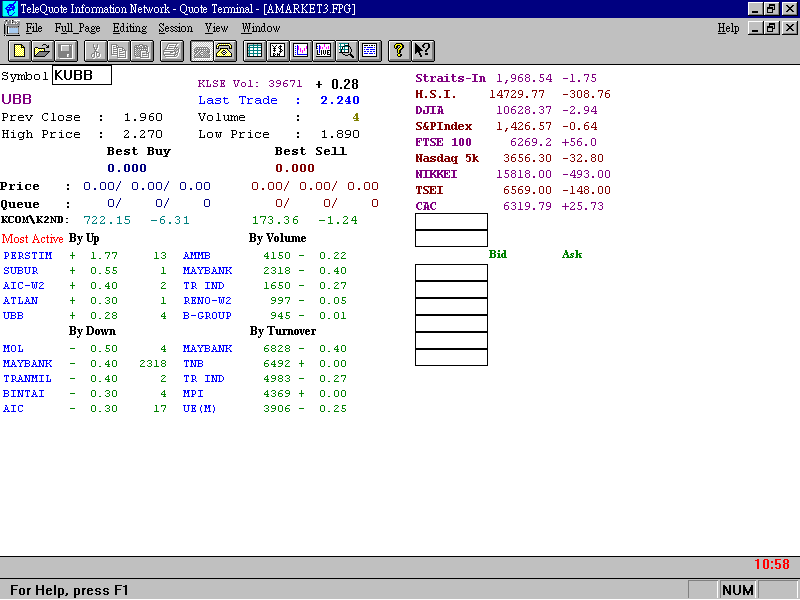Open the Window menu

point(261,28)
